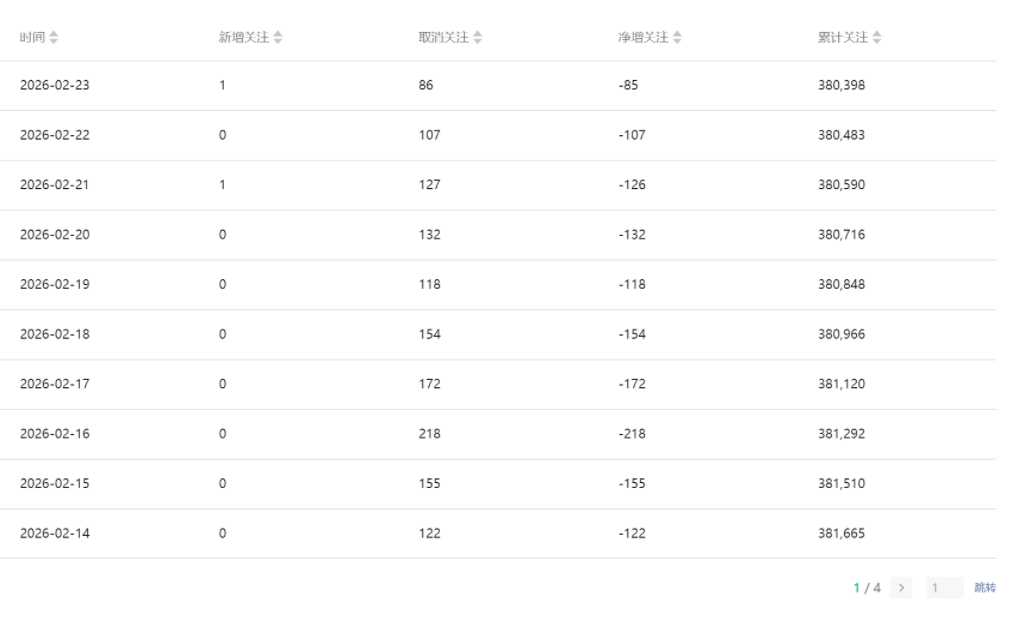Click the 跳转 jump link

coord(984,588)
